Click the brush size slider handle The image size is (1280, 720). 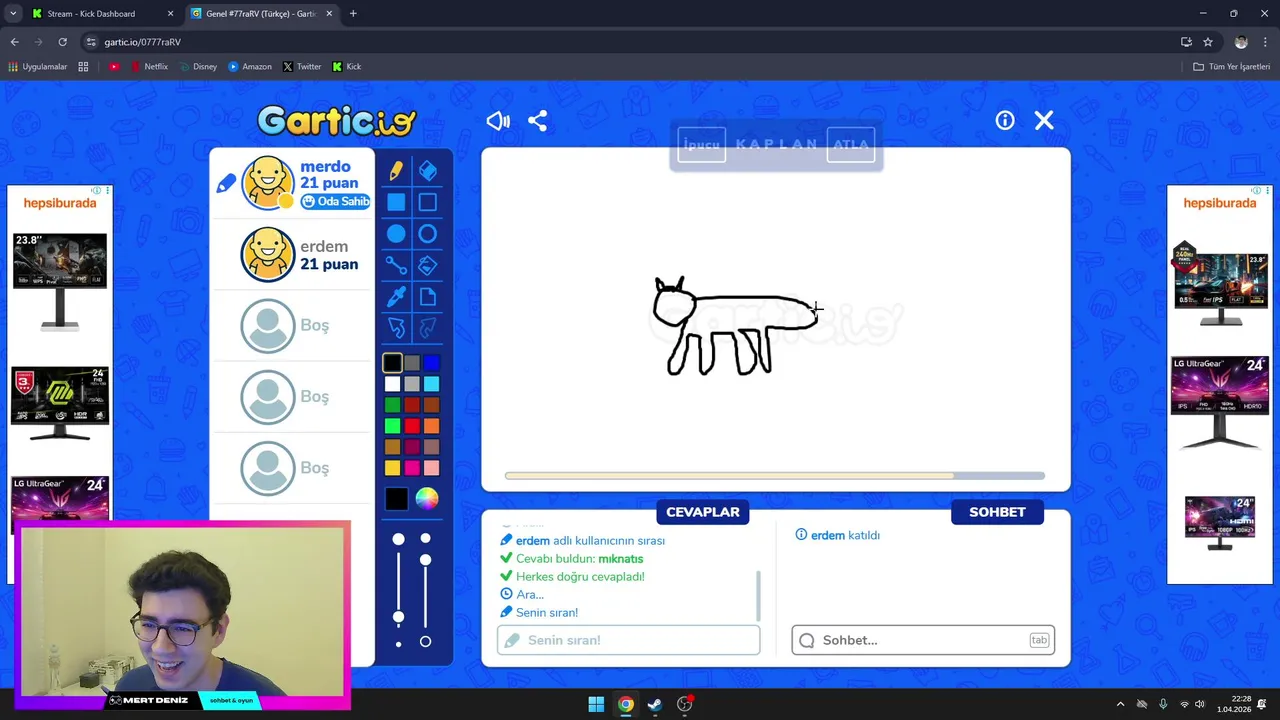tap(399, 617)
